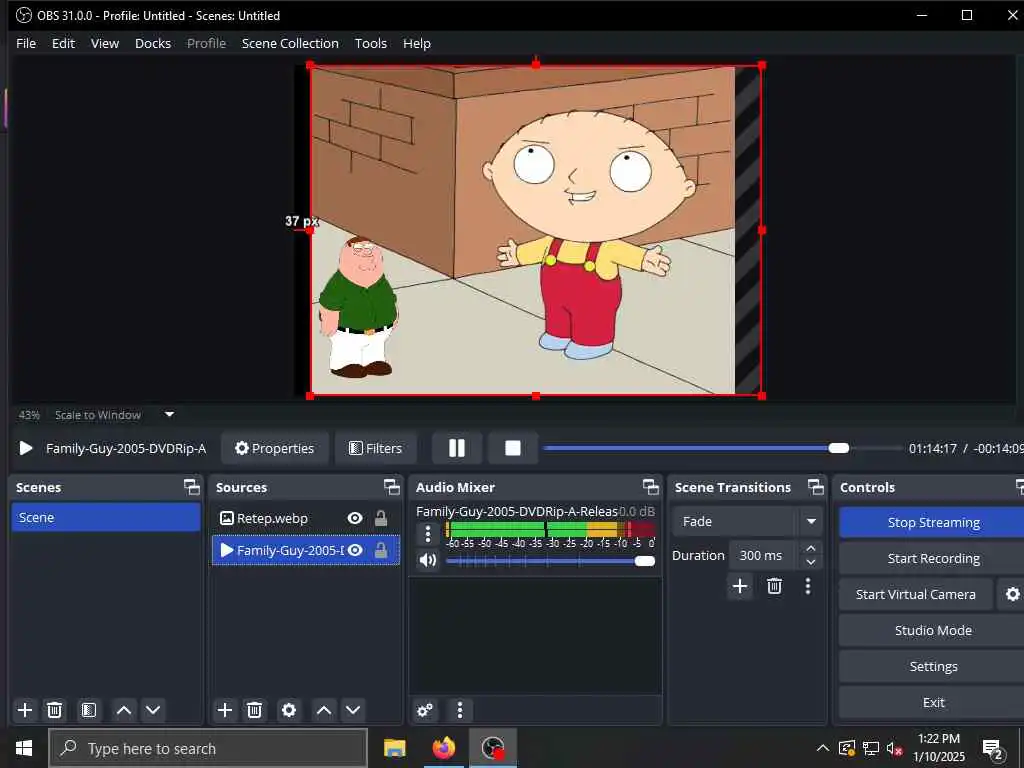This screenshot has width=1024, height=768.
Task: Click the video preview canvas
Action: 536,230
